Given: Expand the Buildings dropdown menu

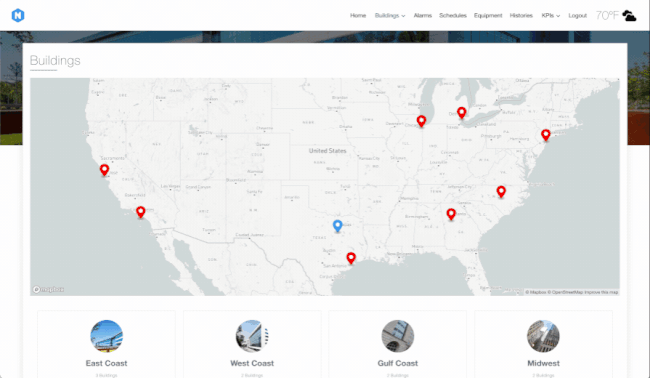Looking at the screenshot, I should click(x=390, y=15).
